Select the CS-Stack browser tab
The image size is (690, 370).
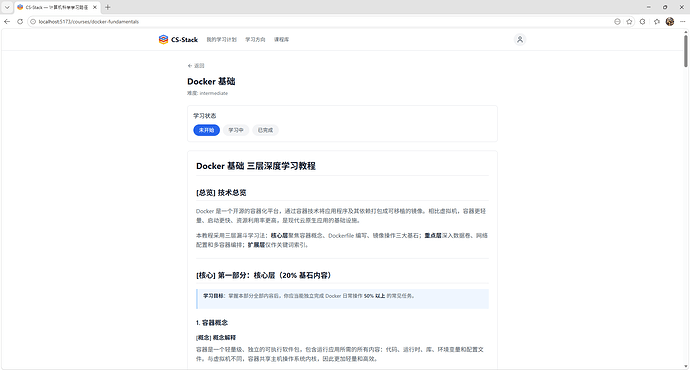(57, 7)
